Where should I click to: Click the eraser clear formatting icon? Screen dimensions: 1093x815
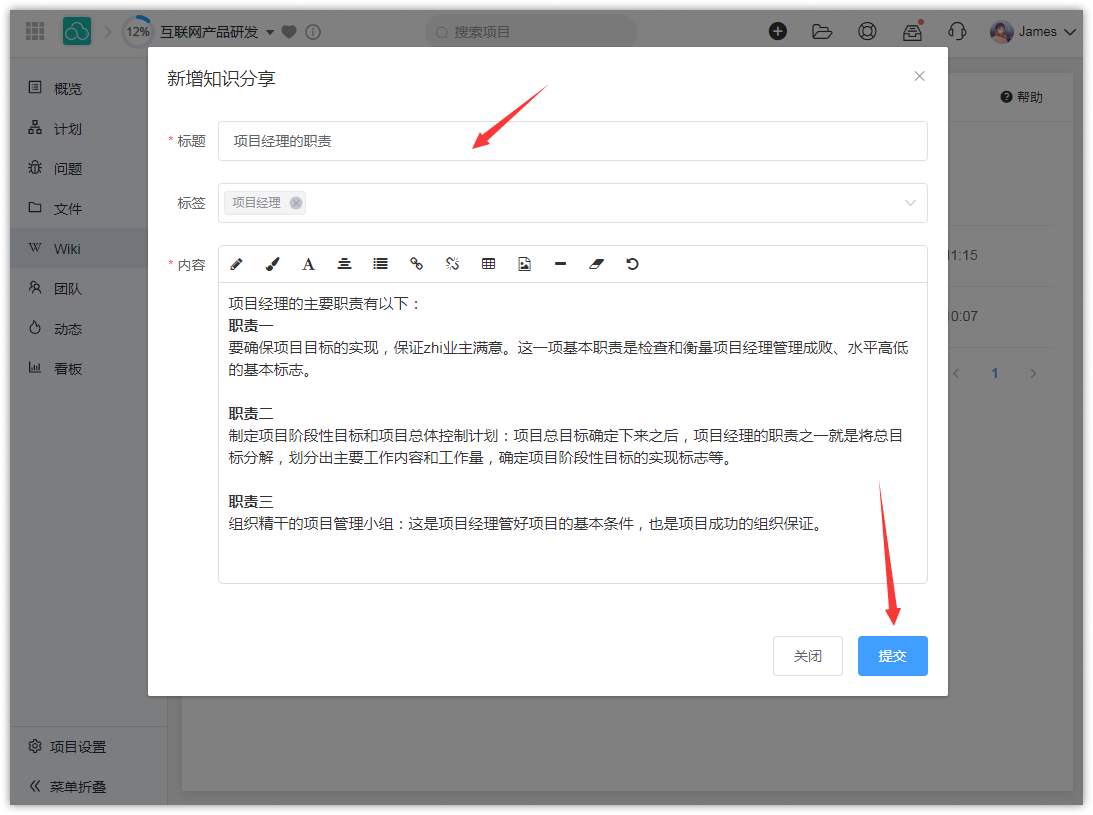[x=596, y=264]
